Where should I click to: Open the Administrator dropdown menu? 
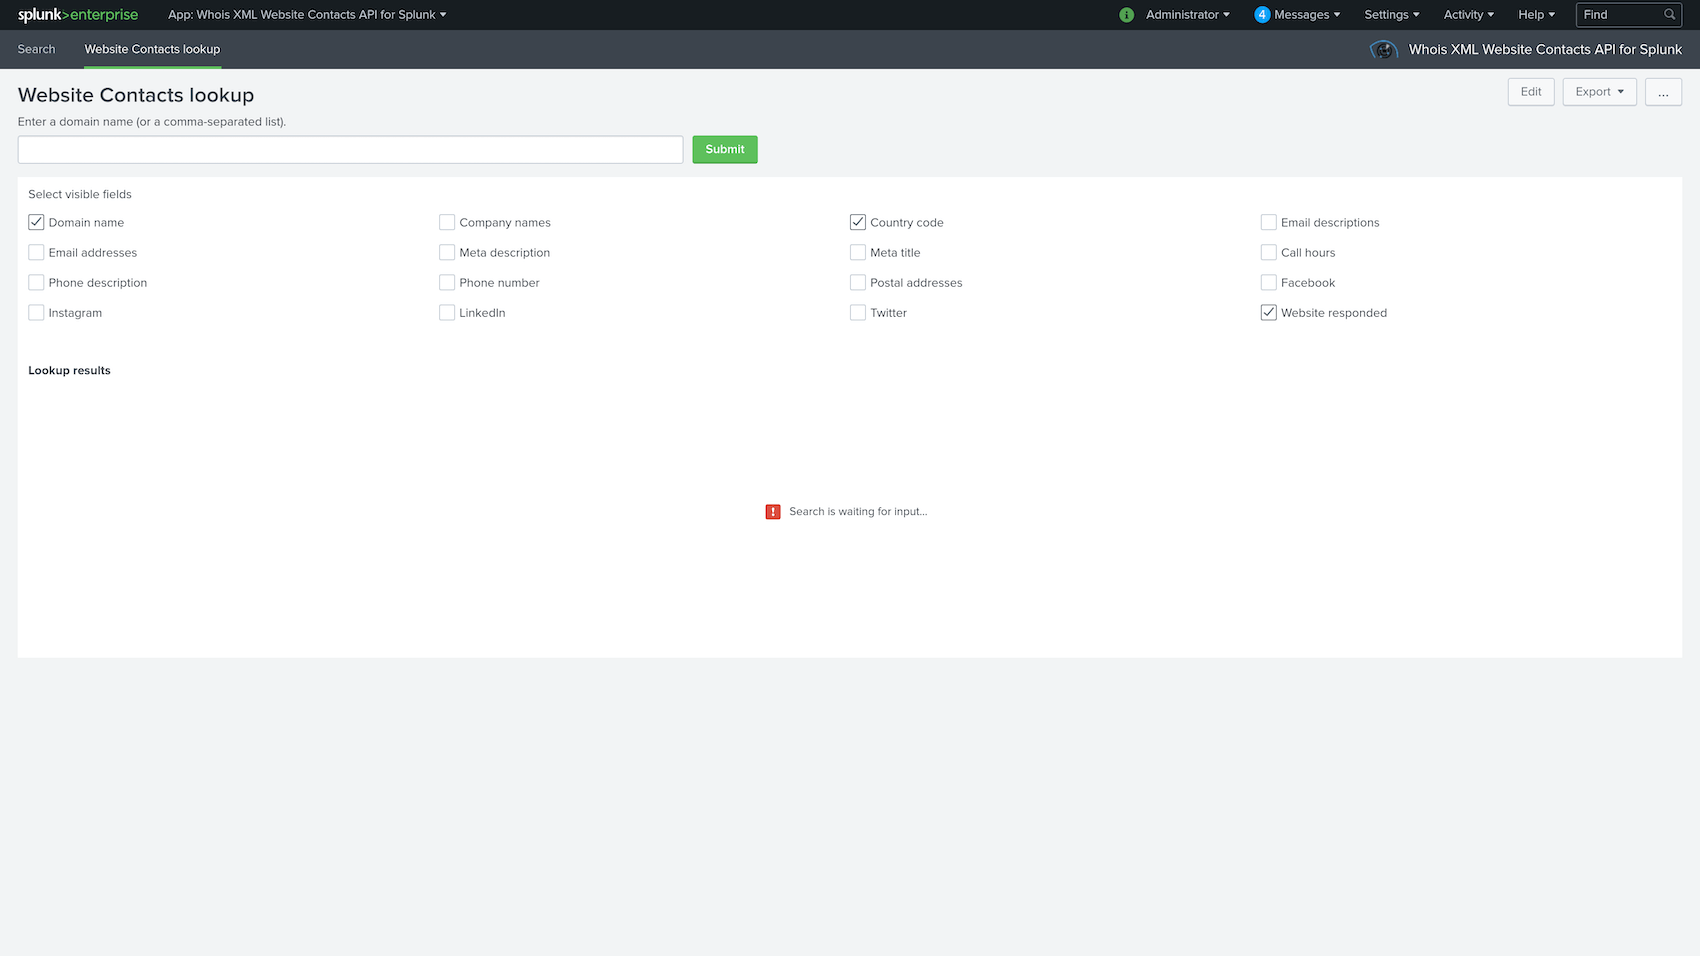coord(1188,15)
